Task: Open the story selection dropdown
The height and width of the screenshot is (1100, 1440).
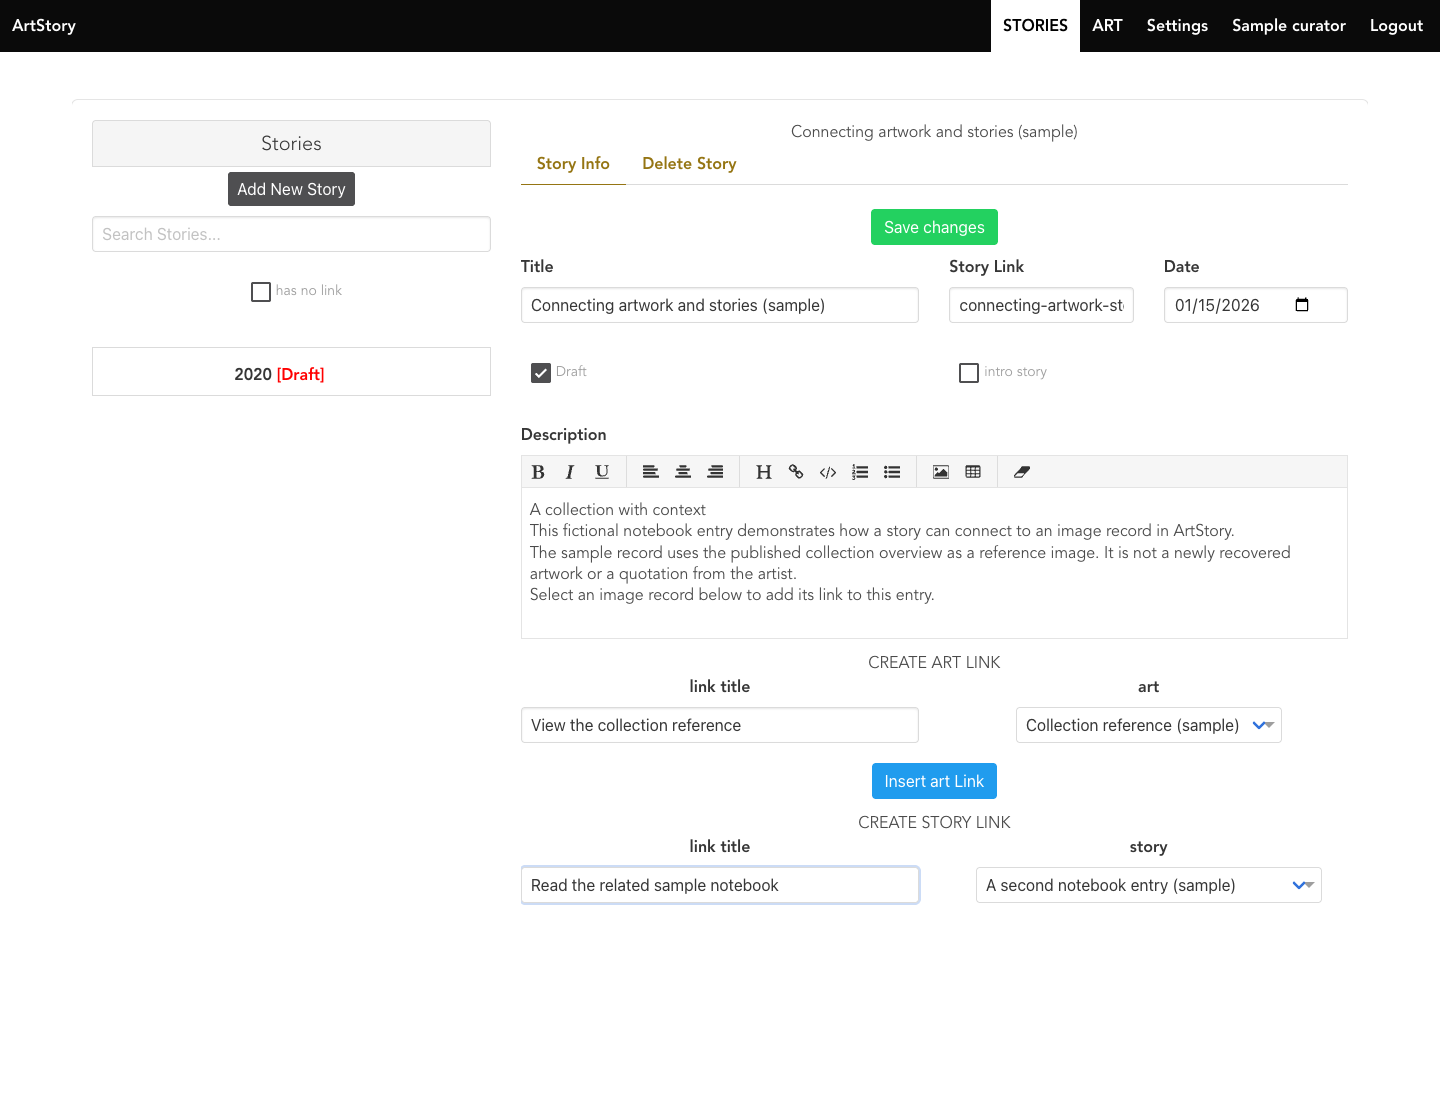Action: point(1149,885)
